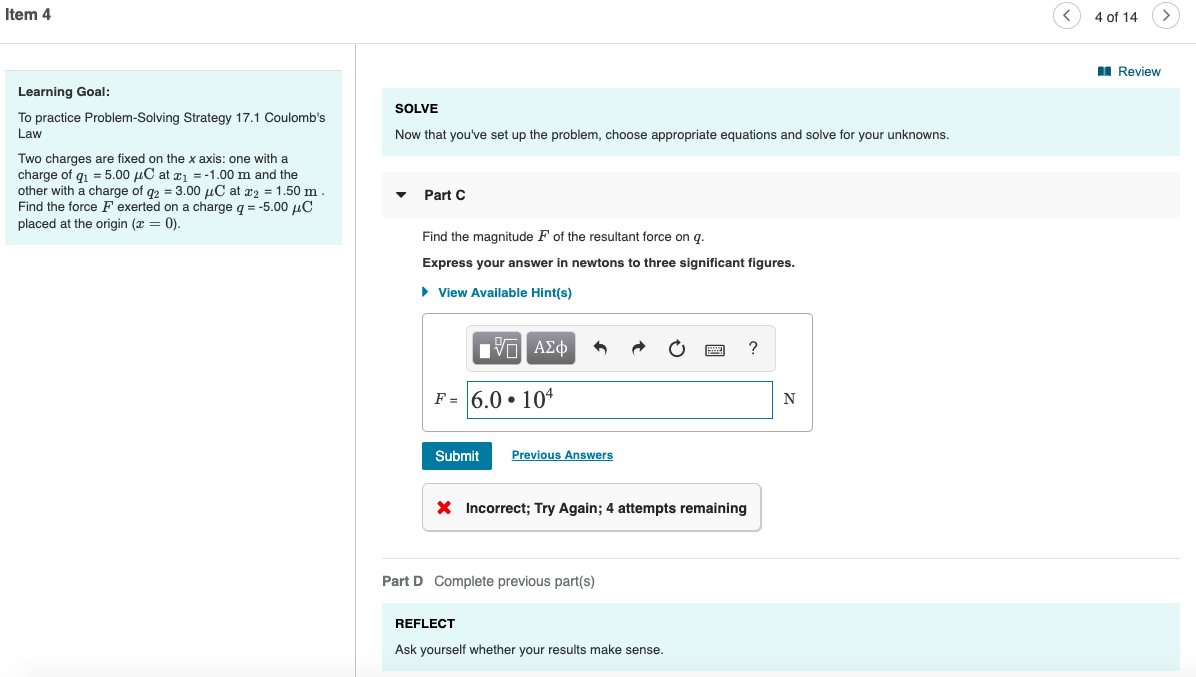The height and width of the screenshot is (677, 1196).
Task: Click the 'Now that you've set up' instruction
Action: tap(671, 135)
